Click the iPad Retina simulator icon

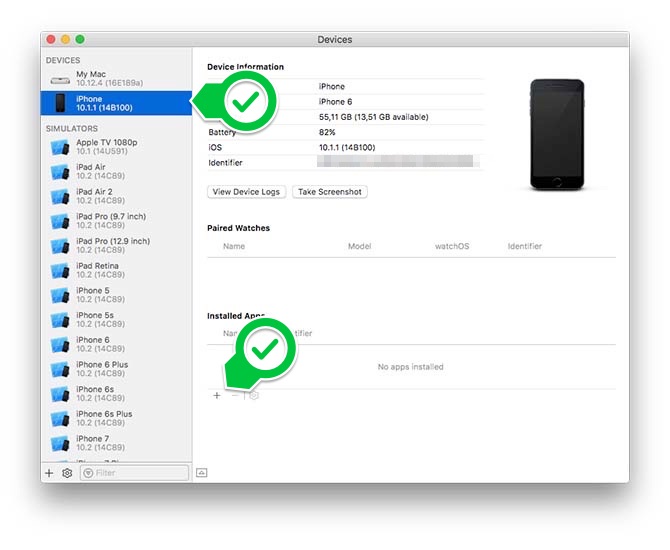(x=60, y=271)
